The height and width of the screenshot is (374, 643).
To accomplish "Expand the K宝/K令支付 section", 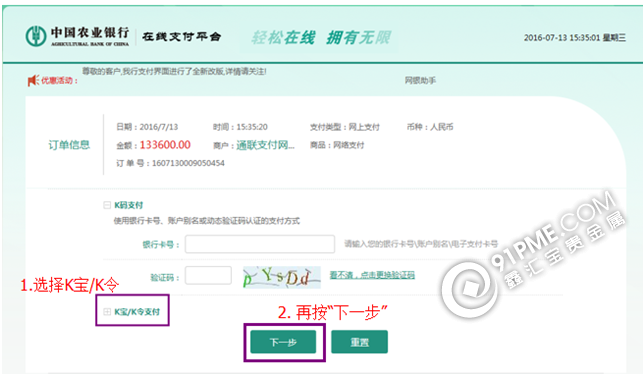I will coord(107,312).
